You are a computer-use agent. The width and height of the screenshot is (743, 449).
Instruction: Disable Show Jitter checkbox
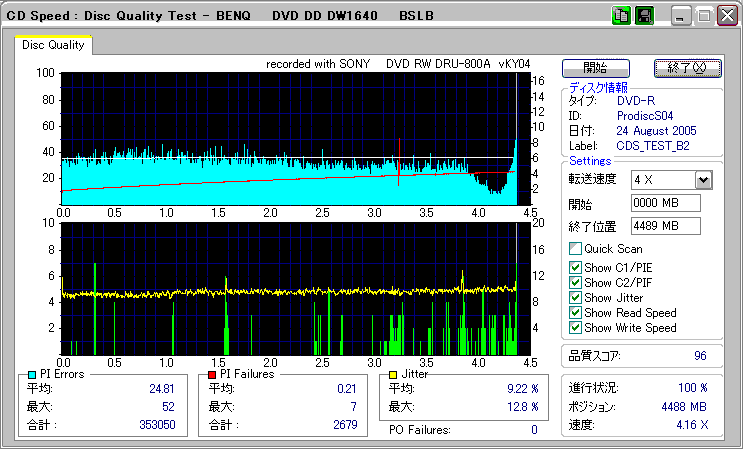(x=574, y=298)
